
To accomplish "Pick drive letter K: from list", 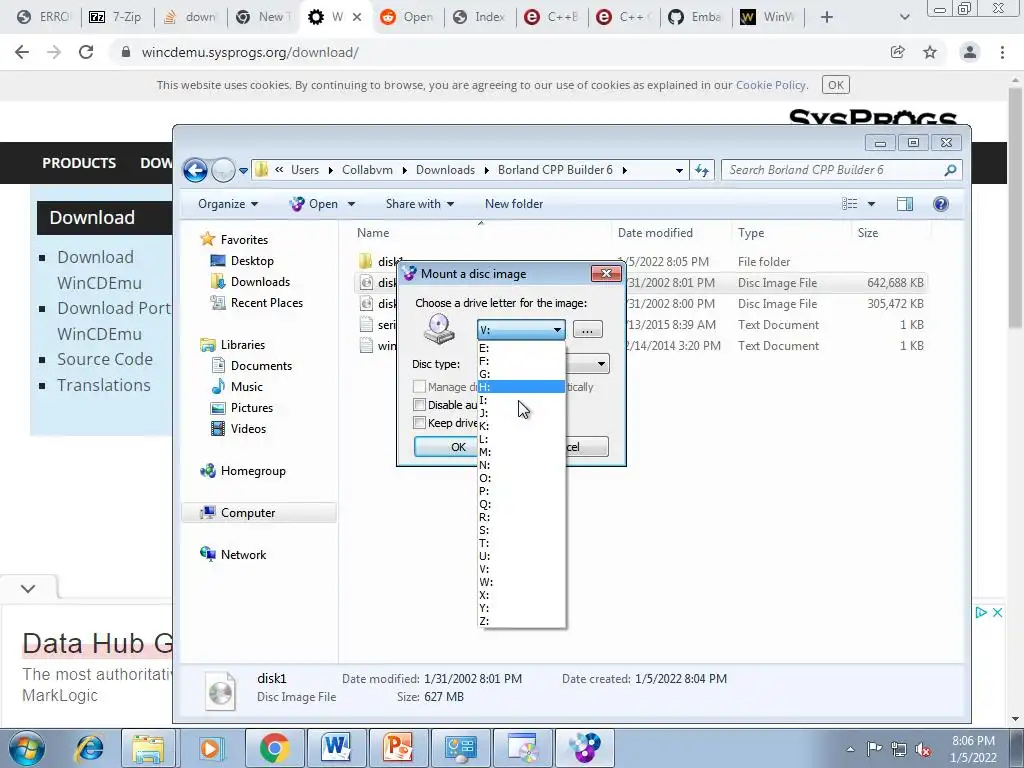I will click(x=521, y=426).
